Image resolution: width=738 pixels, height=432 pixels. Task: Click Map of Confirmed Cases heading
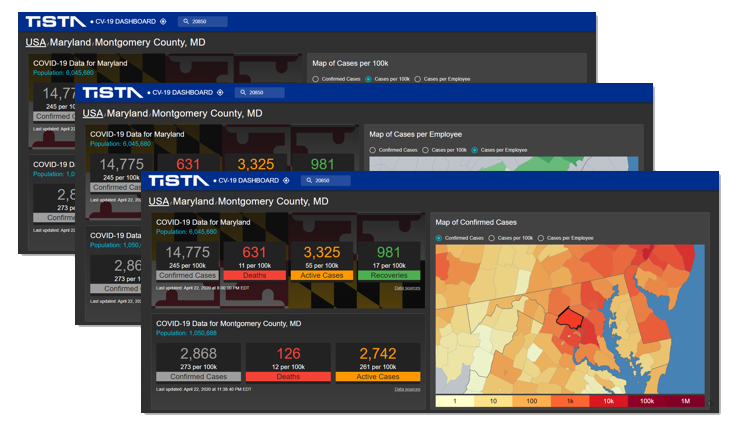(x=476, y=222)
